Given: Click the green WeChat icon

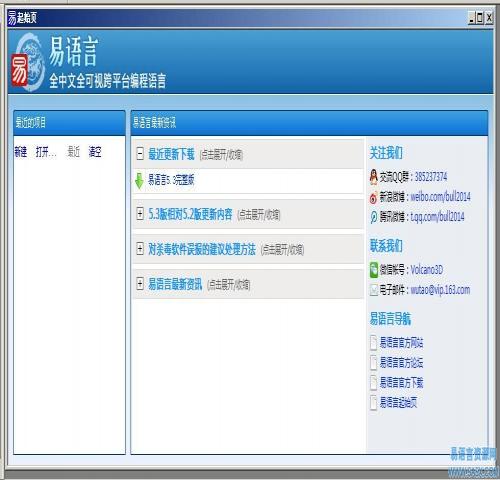Looking at the screenshot, I should click(x=374, y=270).
